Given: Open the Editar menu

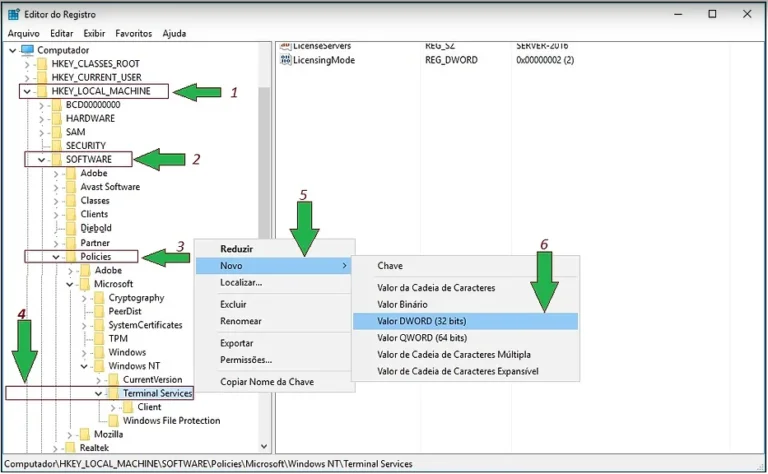Looking at the screenshot, I should point(61,33).
